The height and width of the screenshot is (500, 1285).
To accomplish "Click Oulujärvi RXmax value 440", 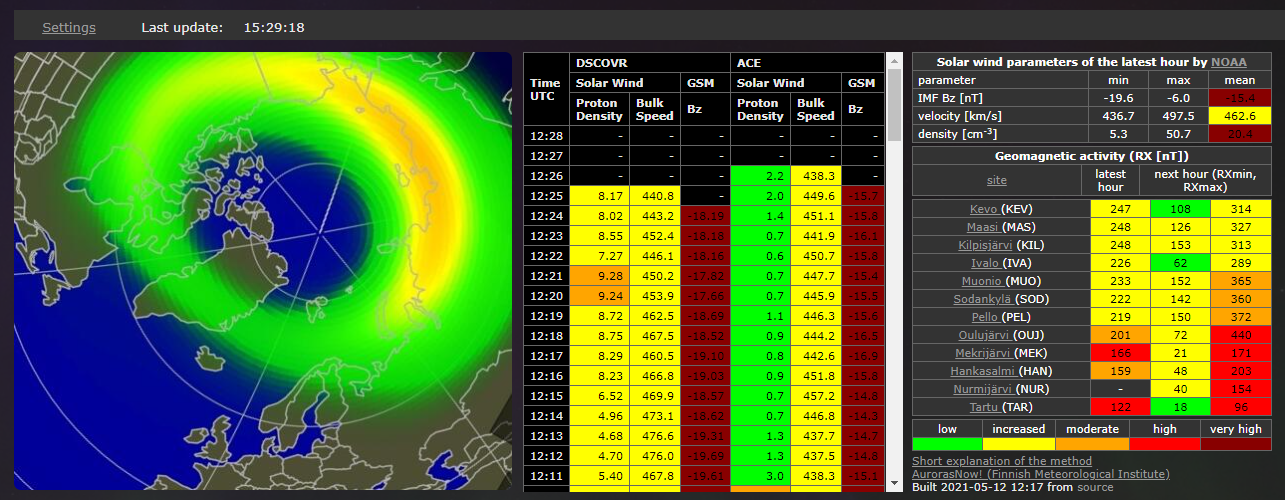I will click(x=1241, y=335).
